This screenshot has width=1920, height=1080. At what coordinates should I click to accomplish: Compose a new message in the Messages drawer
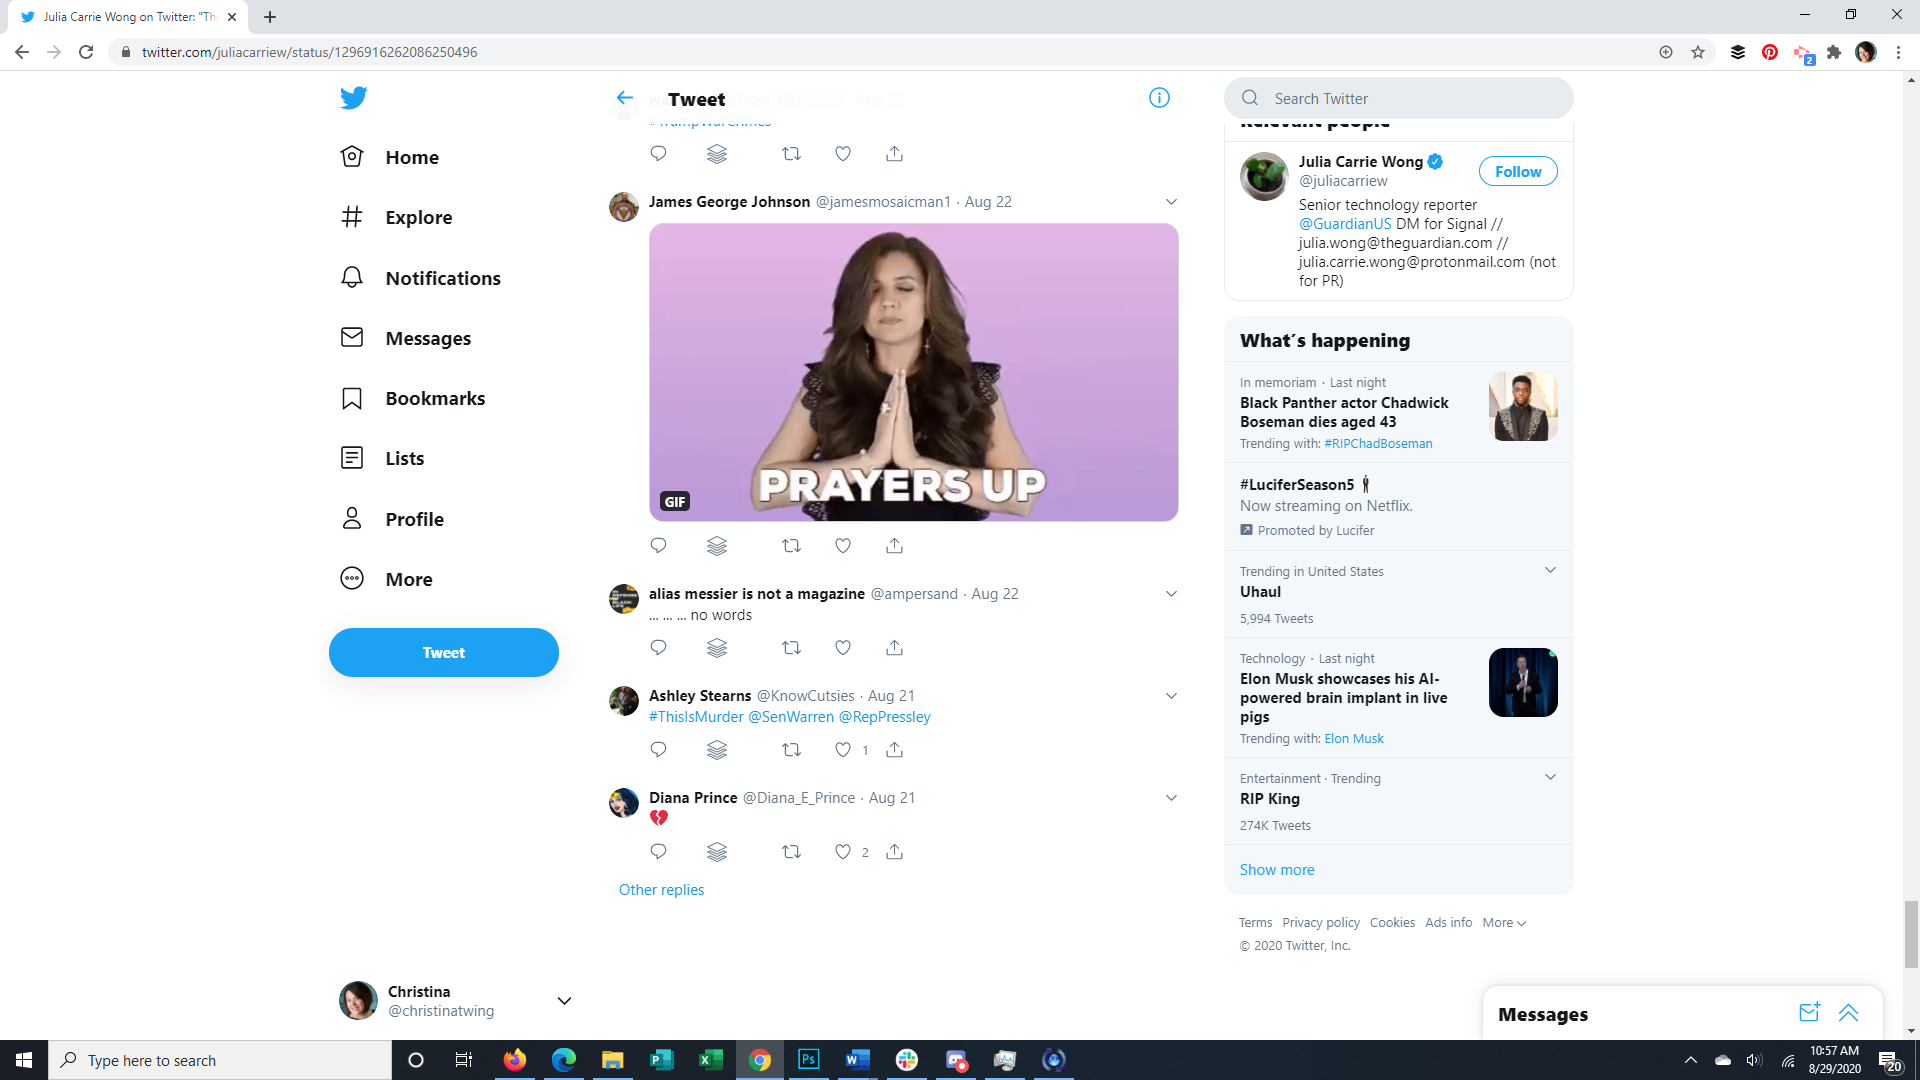click(1809, 1013)
